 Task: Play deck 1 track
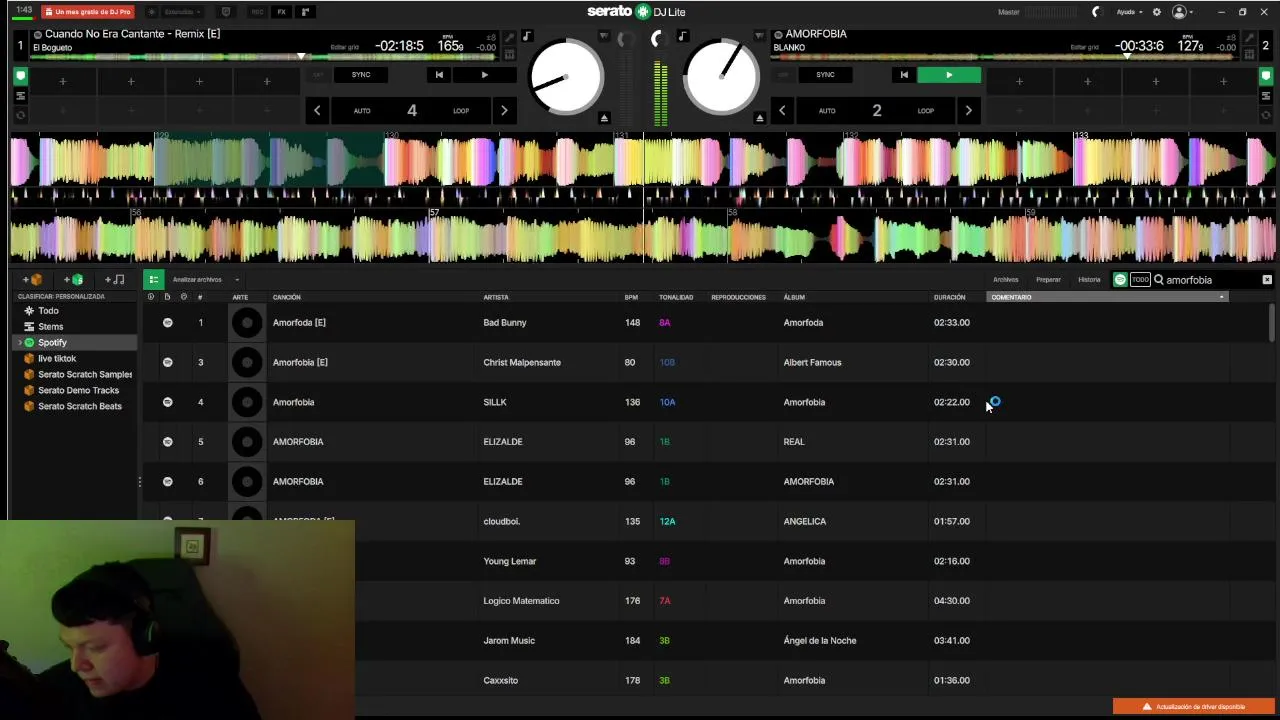click(484, 75)
